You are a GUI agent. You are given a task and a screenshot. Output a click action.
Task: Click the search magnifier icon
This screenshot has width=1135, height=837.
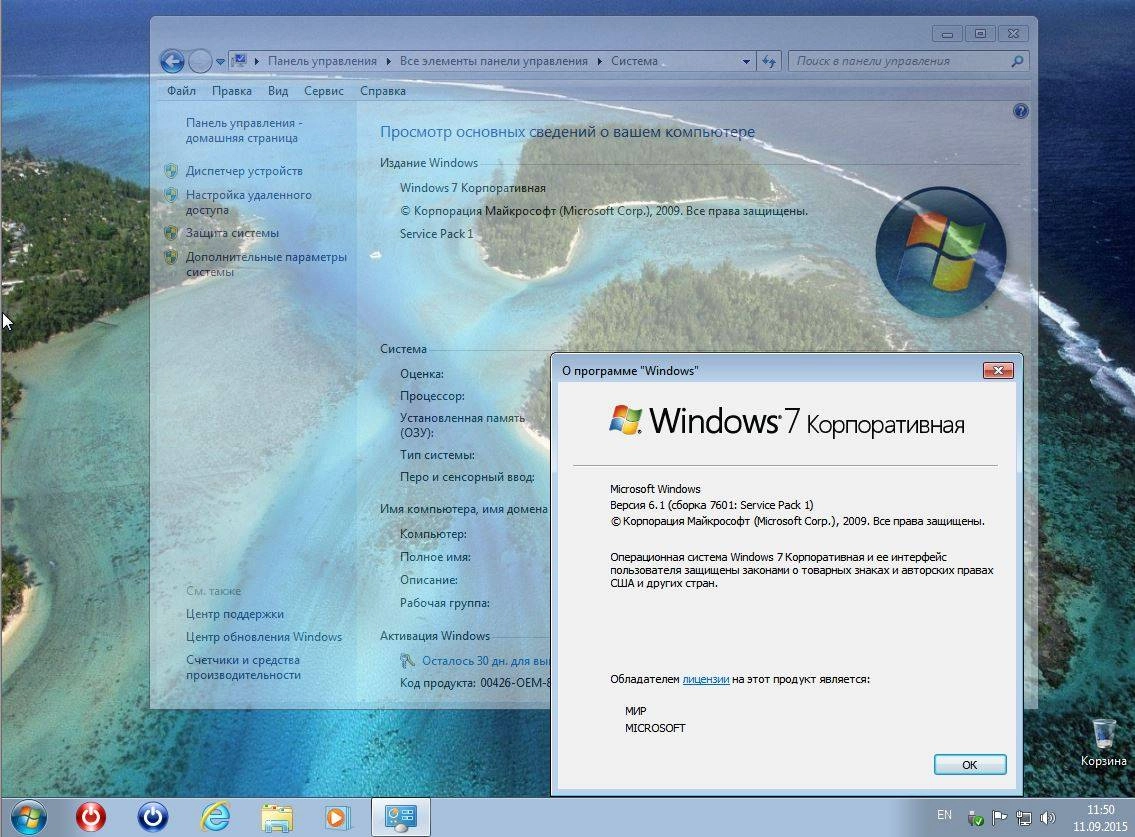click(x=1017, y=62)
